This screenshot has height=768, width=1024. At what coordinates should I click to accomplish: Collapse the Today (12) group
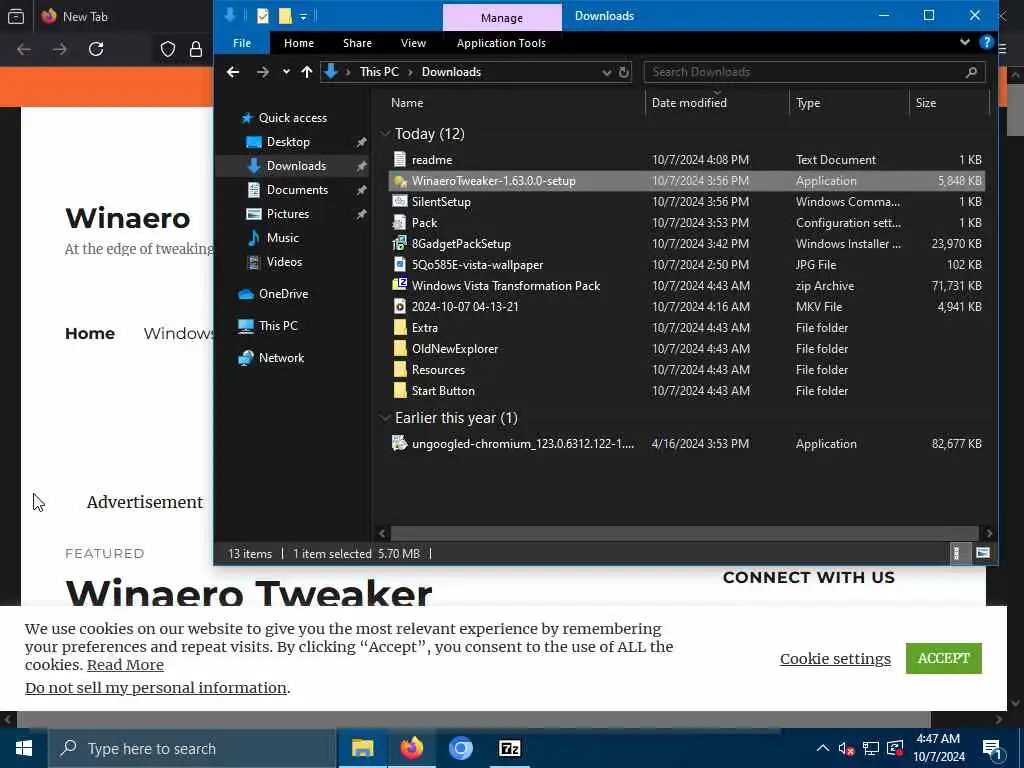(x=385, y=134)
